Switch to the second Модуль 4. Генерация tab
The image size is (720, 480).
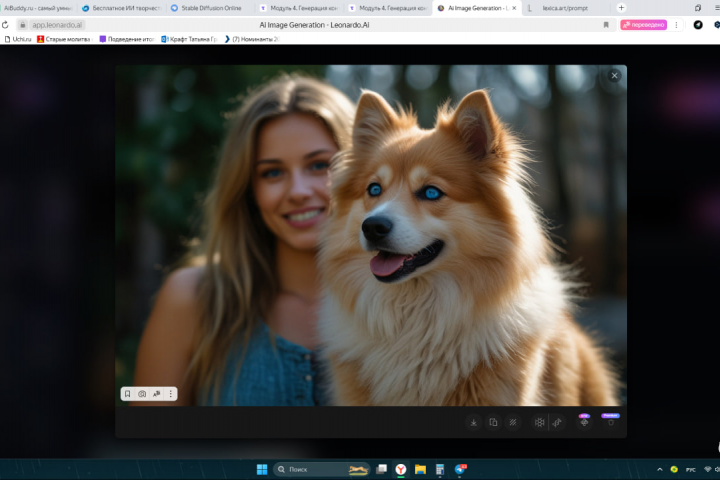(x=388, y=8)
